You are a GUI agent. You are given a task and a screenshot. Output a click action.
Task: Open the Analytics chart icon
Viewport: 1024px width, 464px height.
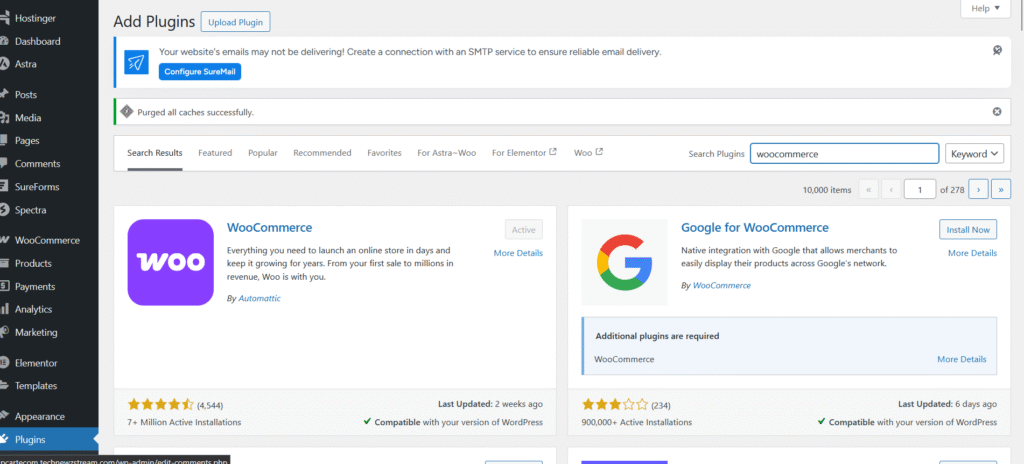pos(3,309)
